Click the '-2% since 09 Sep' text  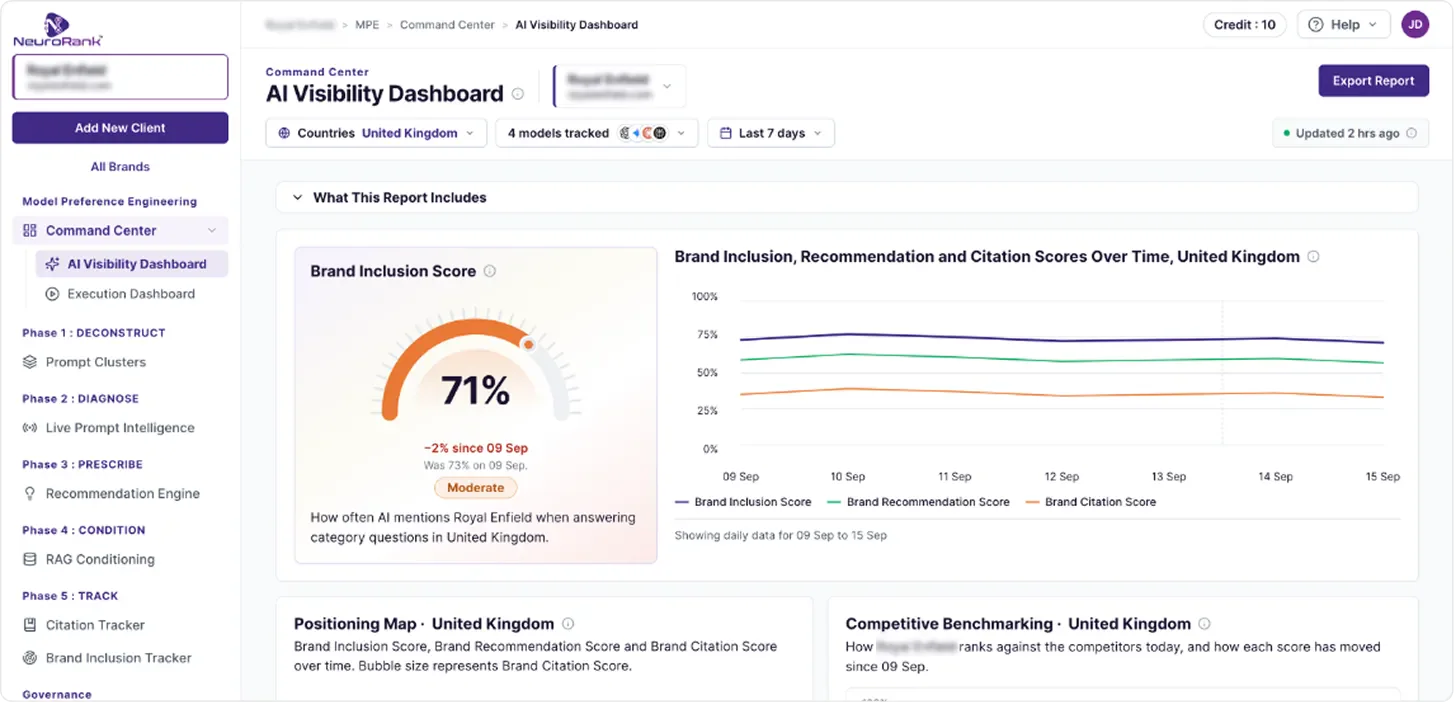[476, 448]
